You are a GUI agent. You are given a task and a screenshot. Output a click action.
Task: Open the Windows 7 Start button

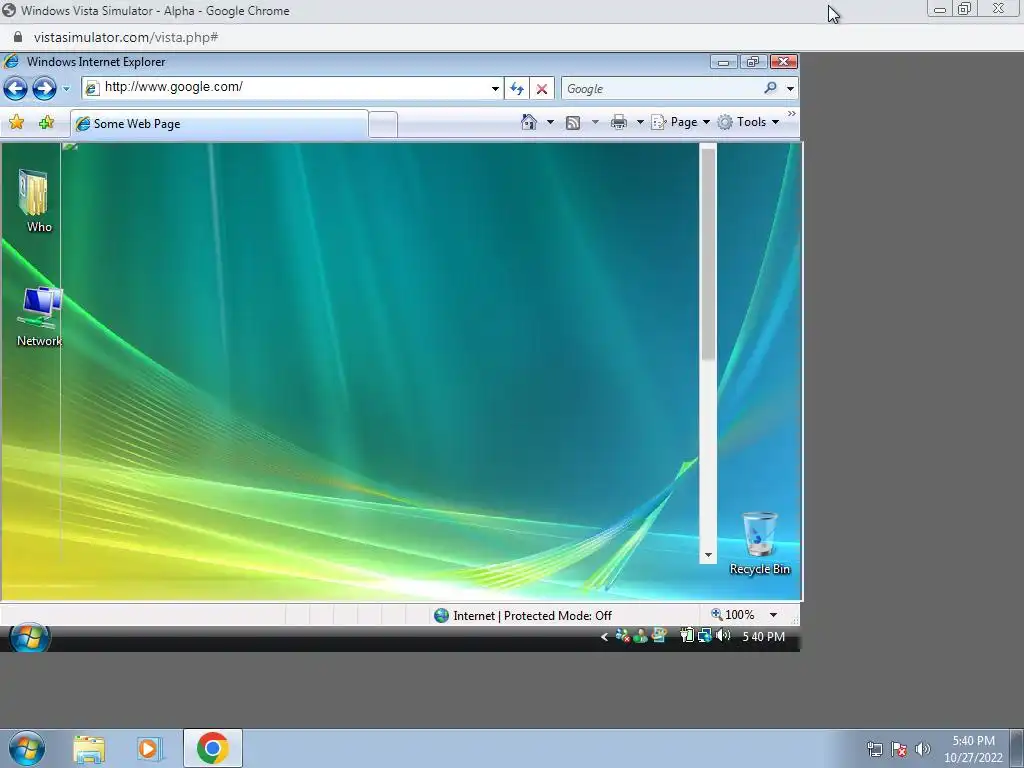coord(27,748)
